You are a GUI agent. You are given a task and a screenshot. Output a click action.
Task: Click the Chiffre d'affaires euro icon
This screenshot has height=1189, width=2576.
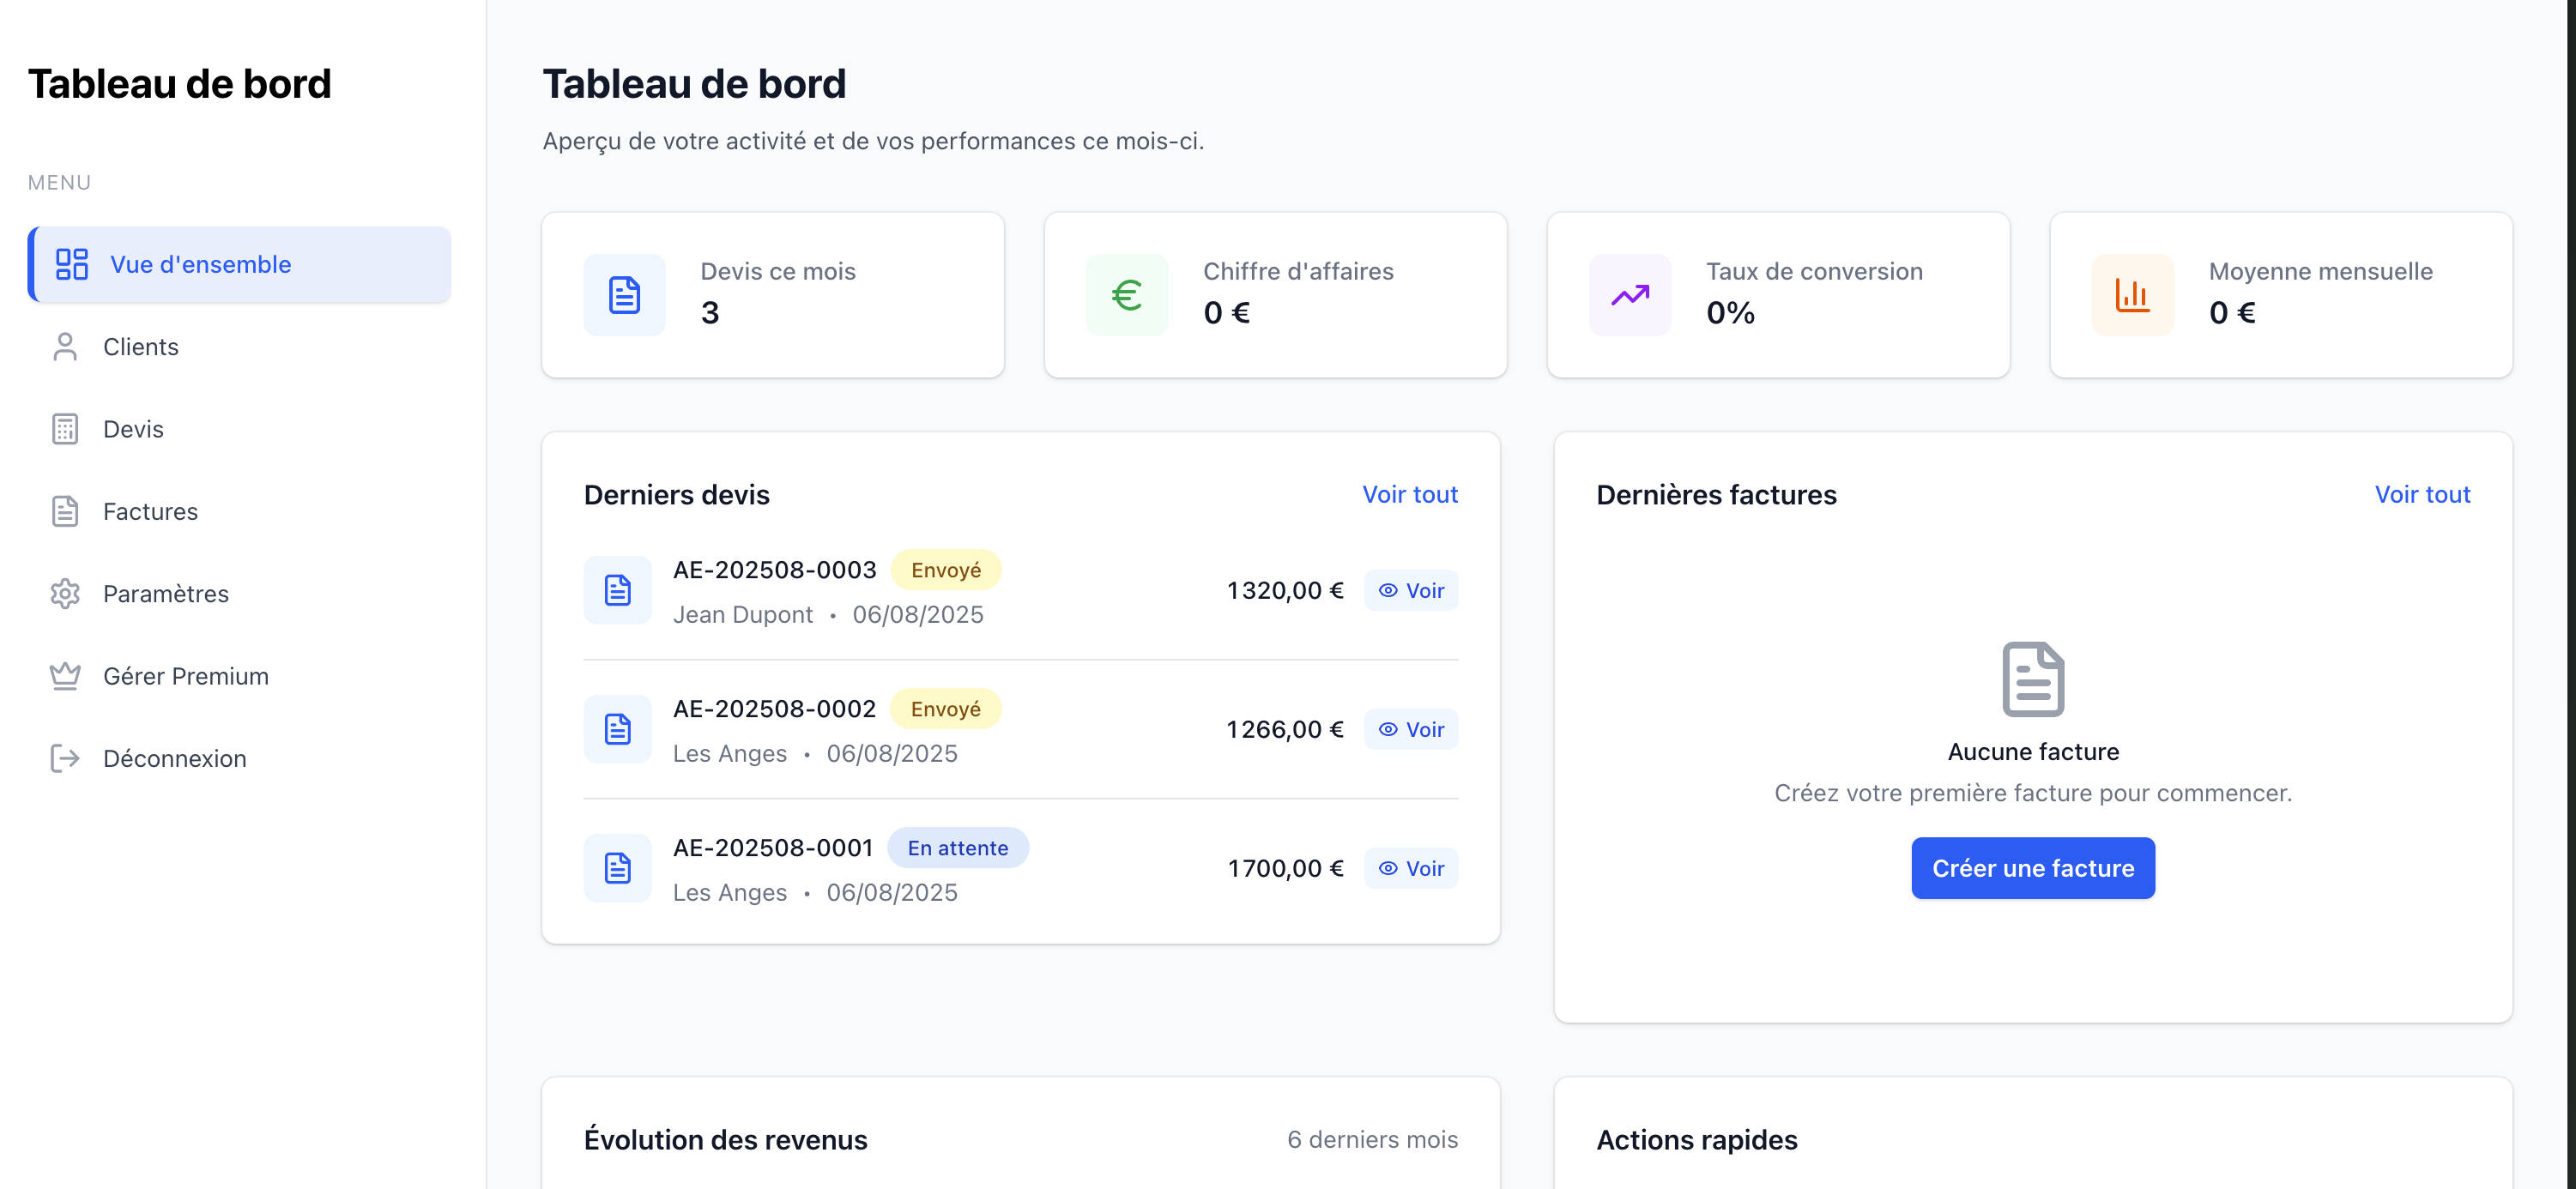pyautogui.click(x=1127, y=295)
